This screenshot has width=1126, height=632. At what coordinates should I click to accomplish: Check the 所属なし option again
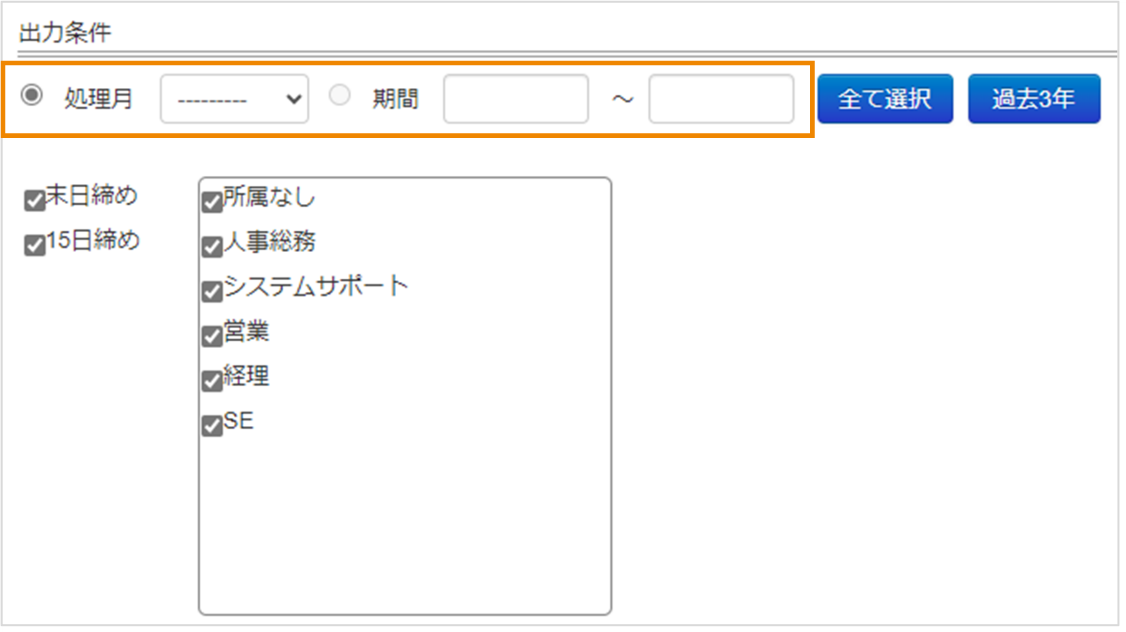coord(210,200)
